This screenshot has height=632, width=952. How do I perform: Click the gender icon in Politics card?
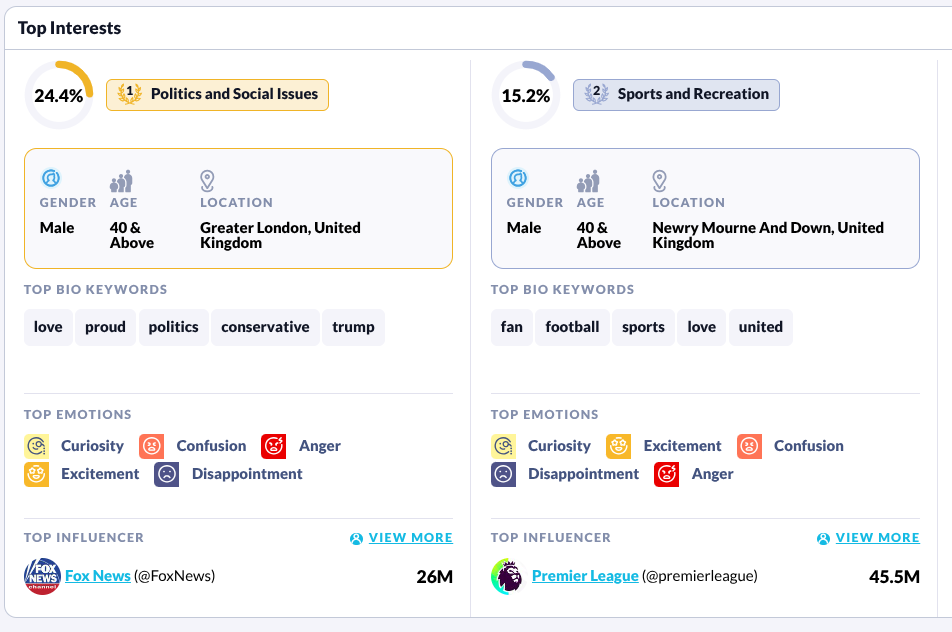point(51,179)
